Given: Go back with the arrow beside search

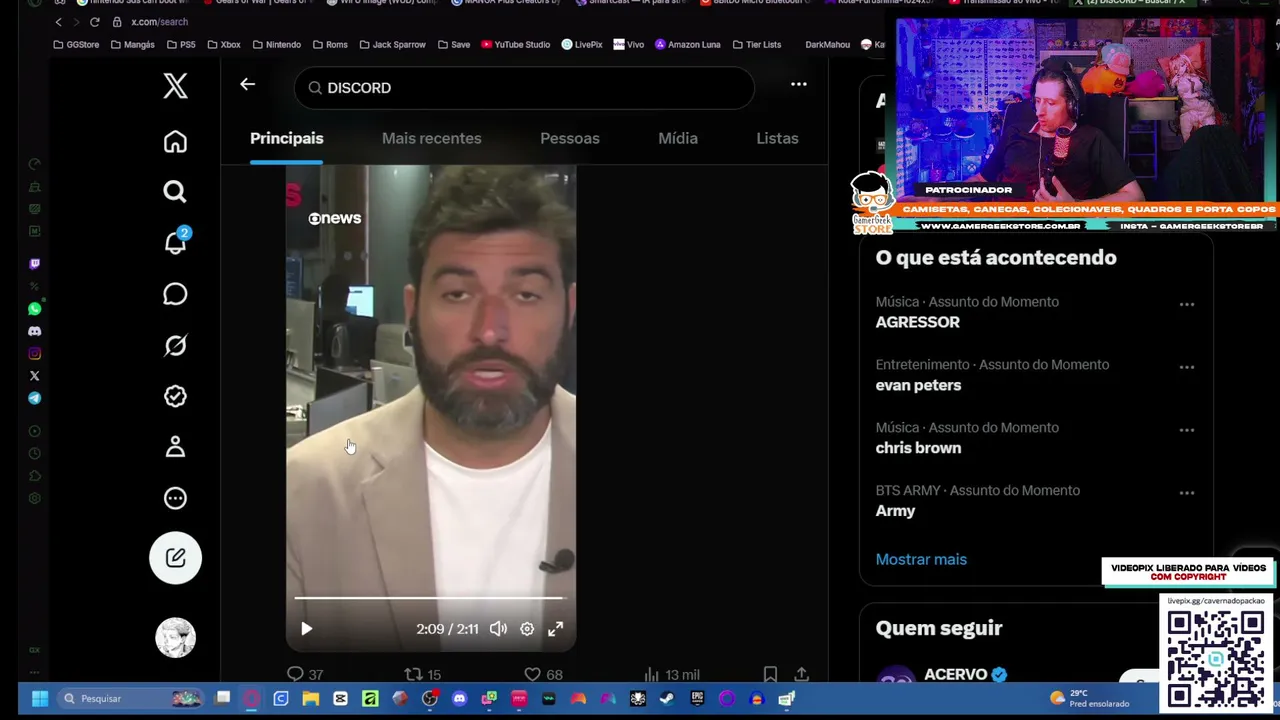Looking at the screenshot, I should 247,85.
